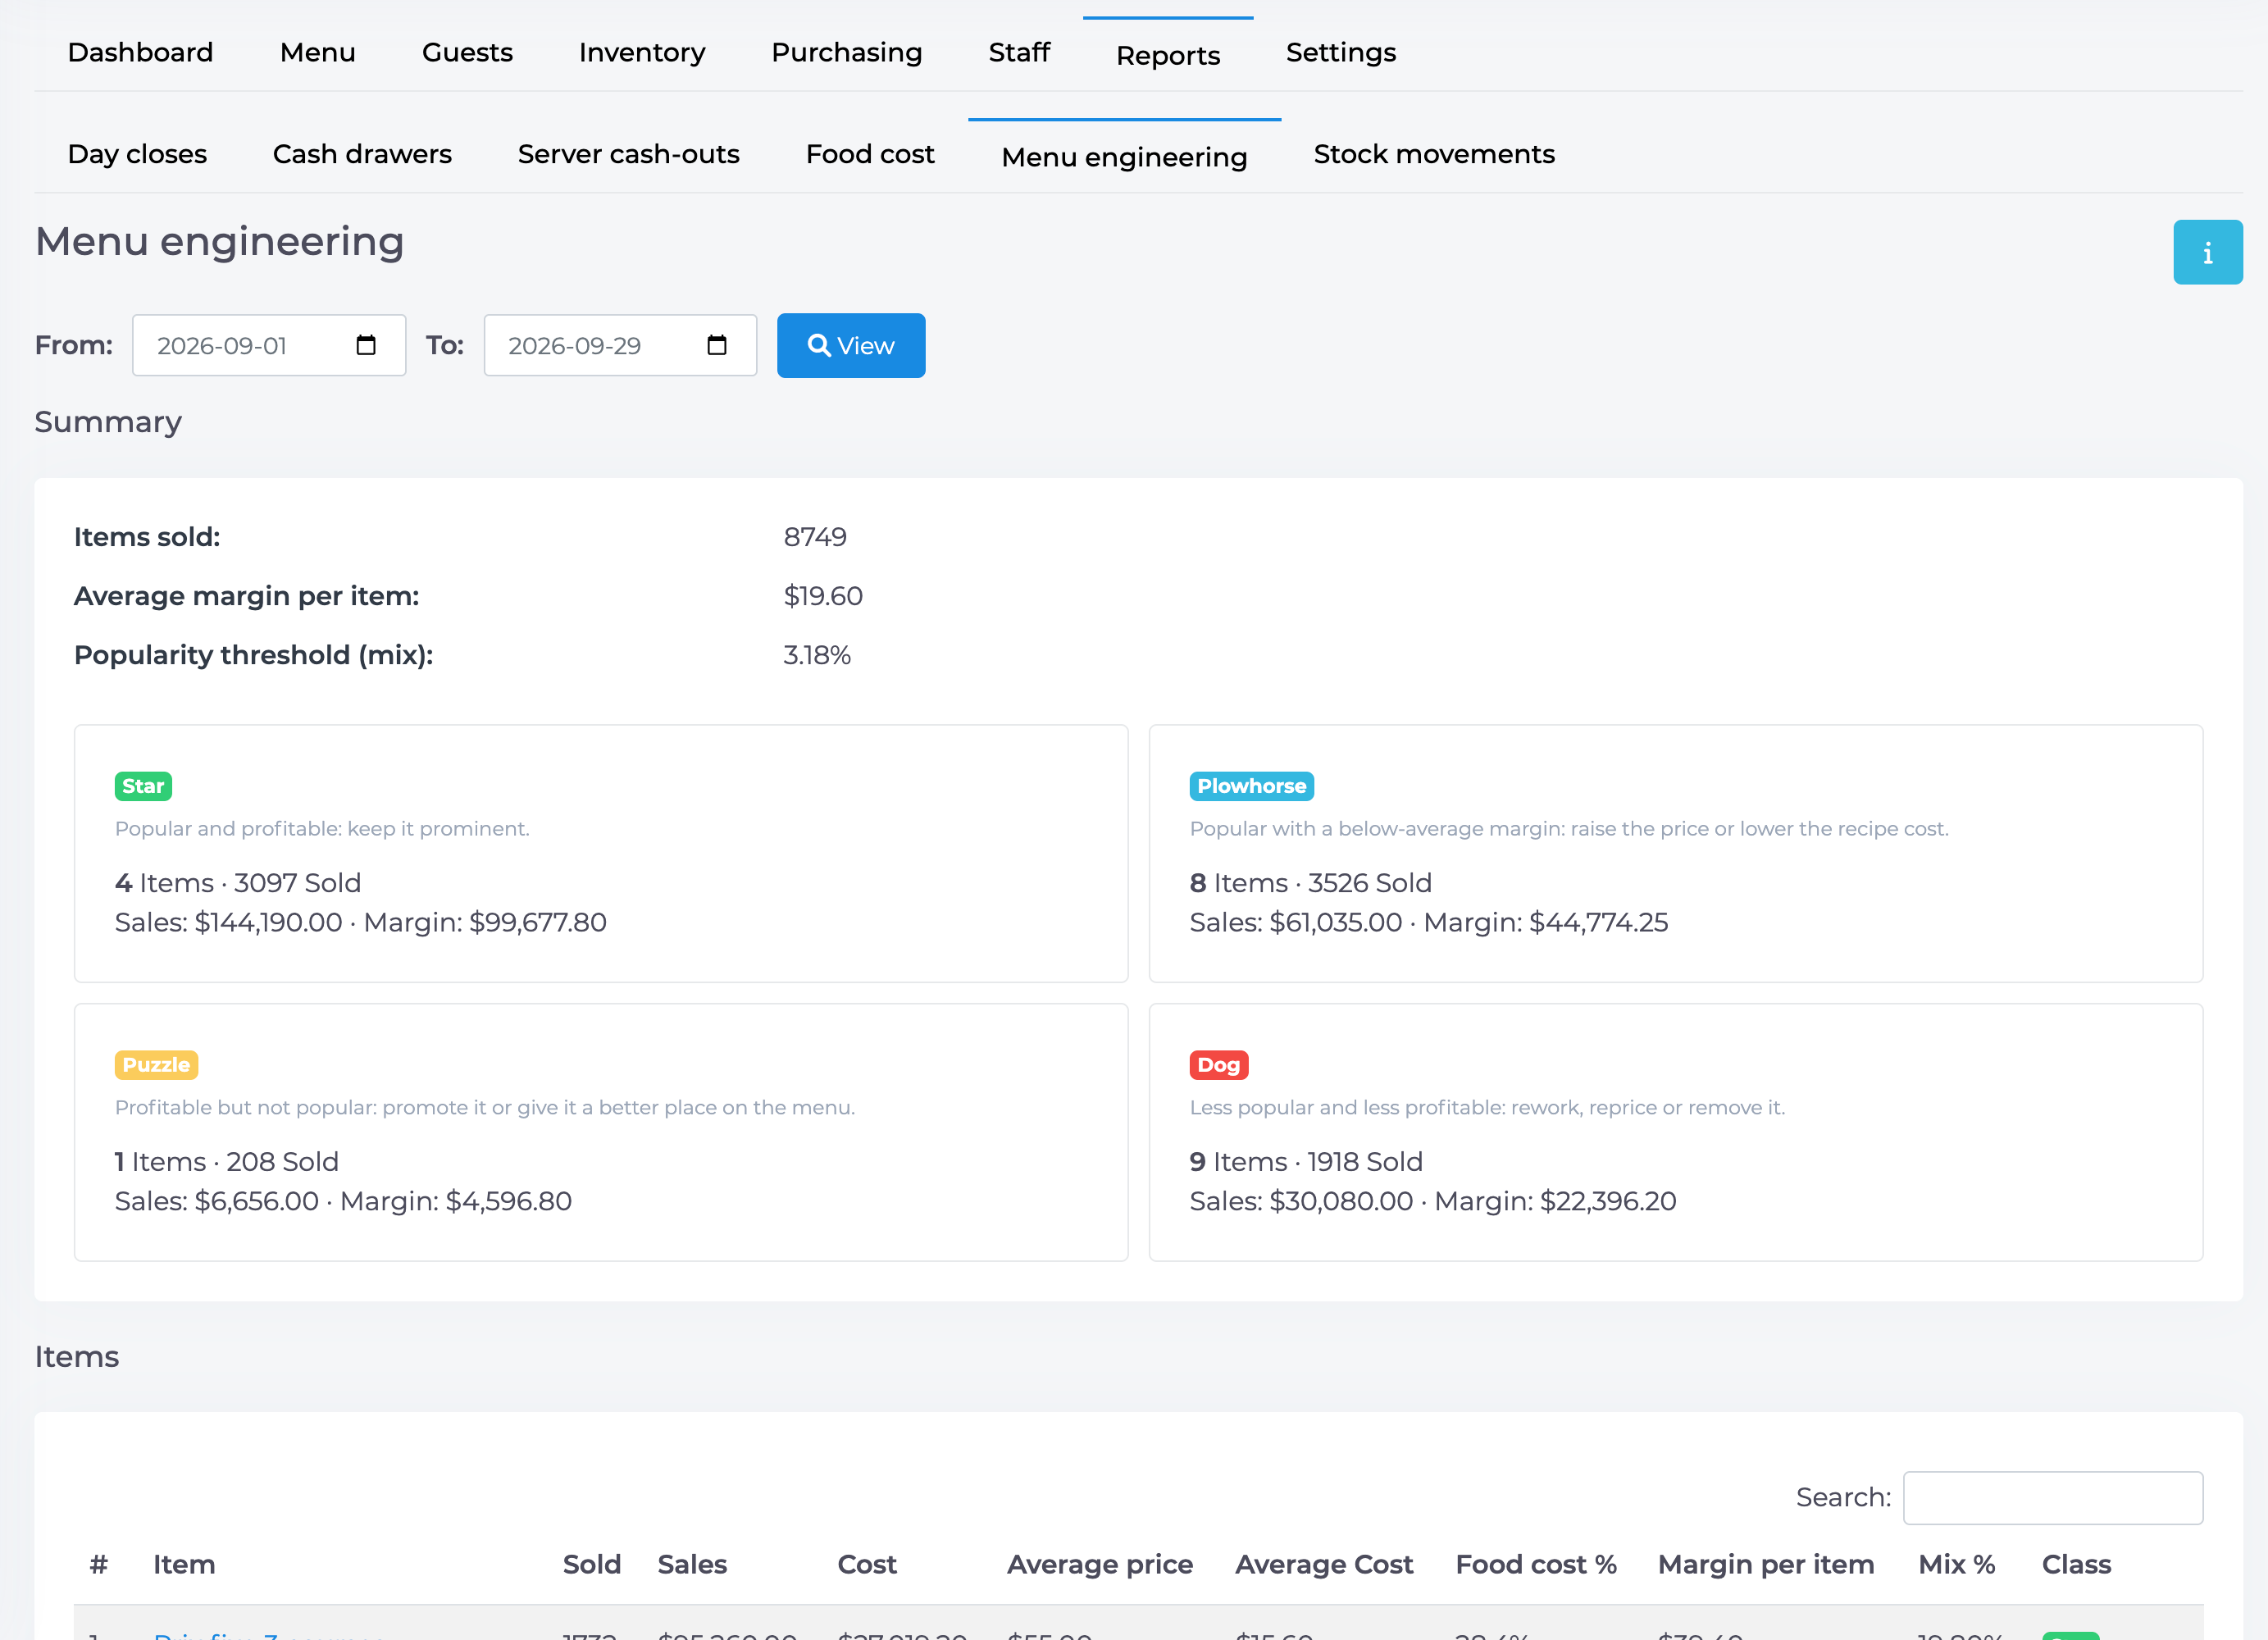
Task: Click the Menu engineering page heading
Action: pyautogui.click(x=219, y=242)
